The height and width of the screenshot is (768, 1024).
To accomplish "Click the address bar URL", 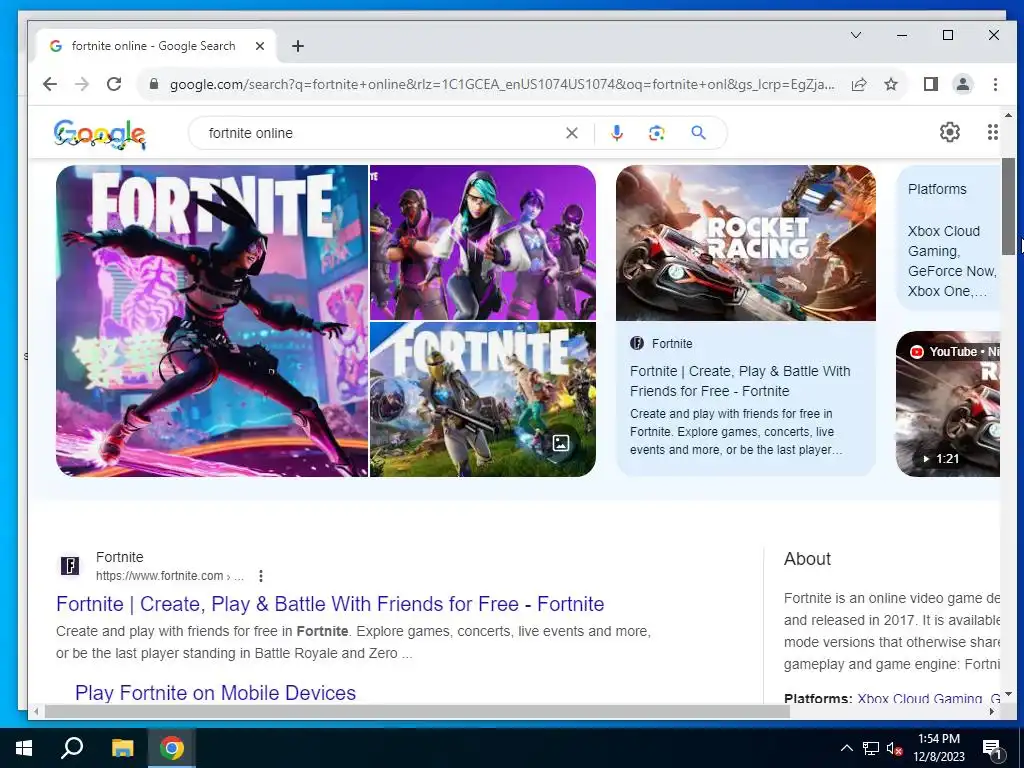I will point(502,84).
